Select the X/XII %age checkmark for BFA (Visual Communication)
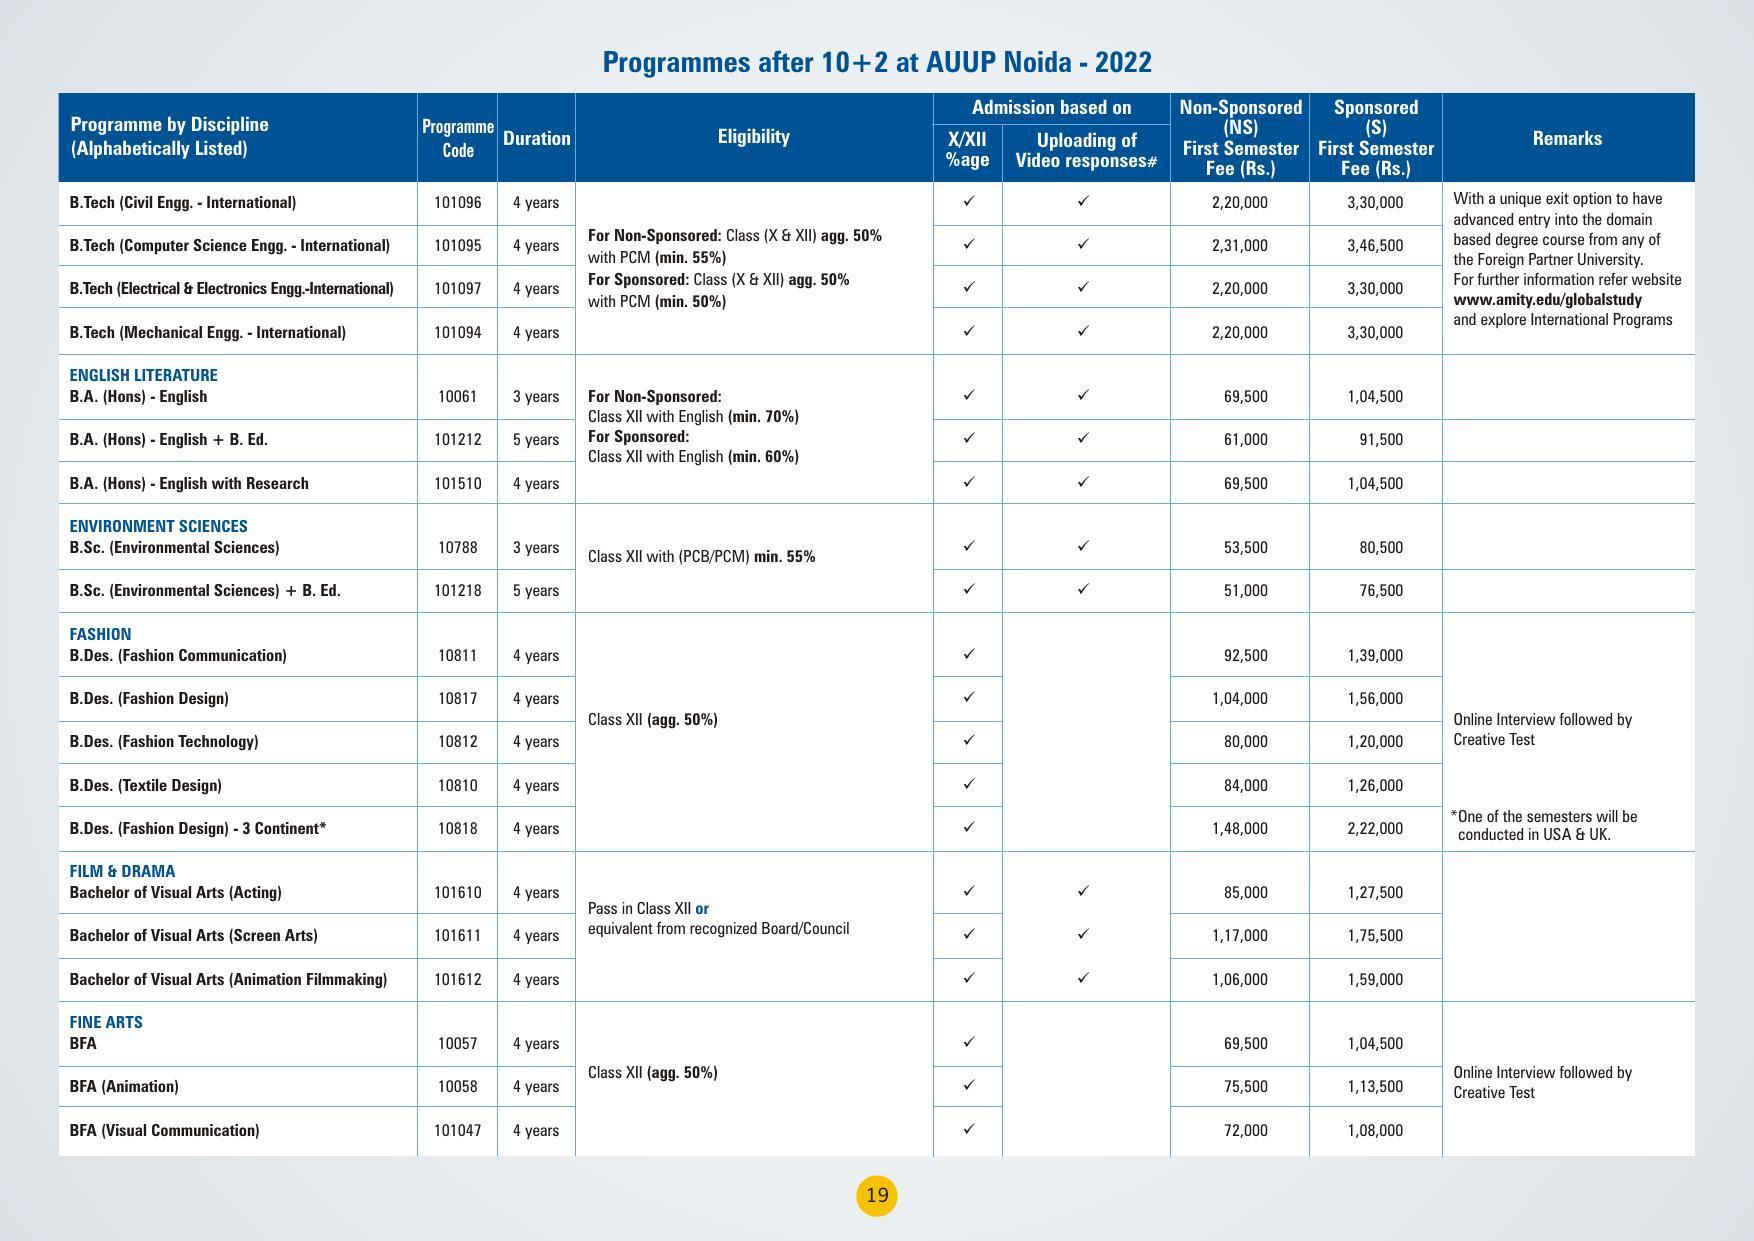1754x1241 pixels. (x=968, y=1129)
